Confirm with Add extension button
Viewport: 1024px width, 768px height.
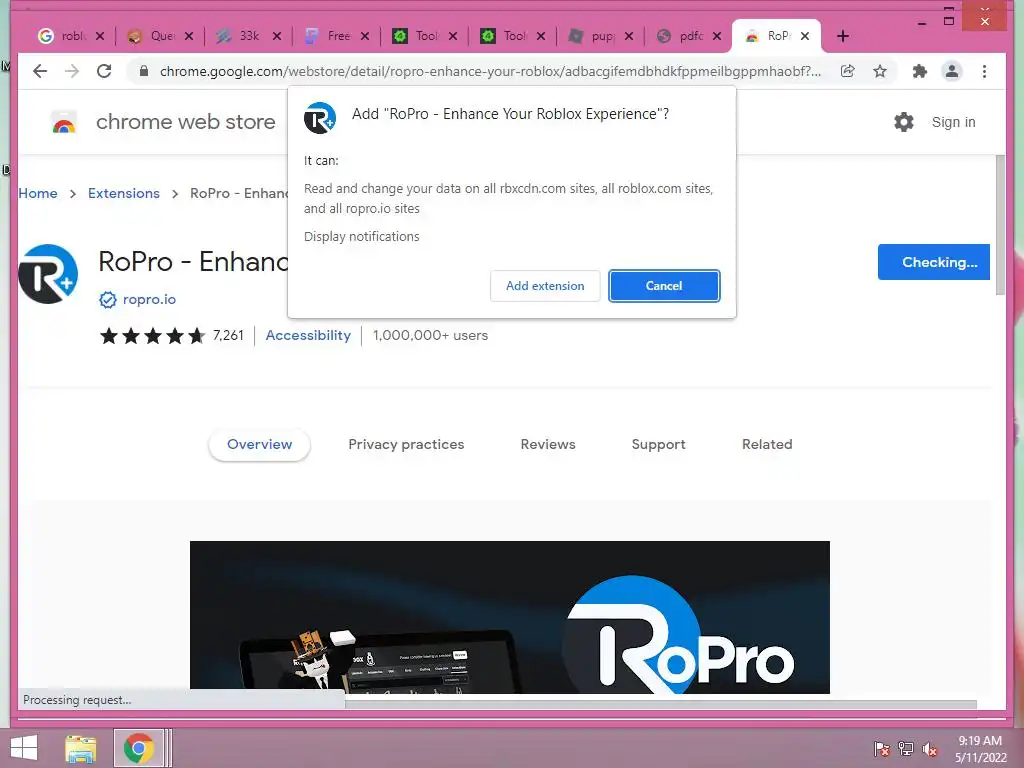(x=545, y=286)
